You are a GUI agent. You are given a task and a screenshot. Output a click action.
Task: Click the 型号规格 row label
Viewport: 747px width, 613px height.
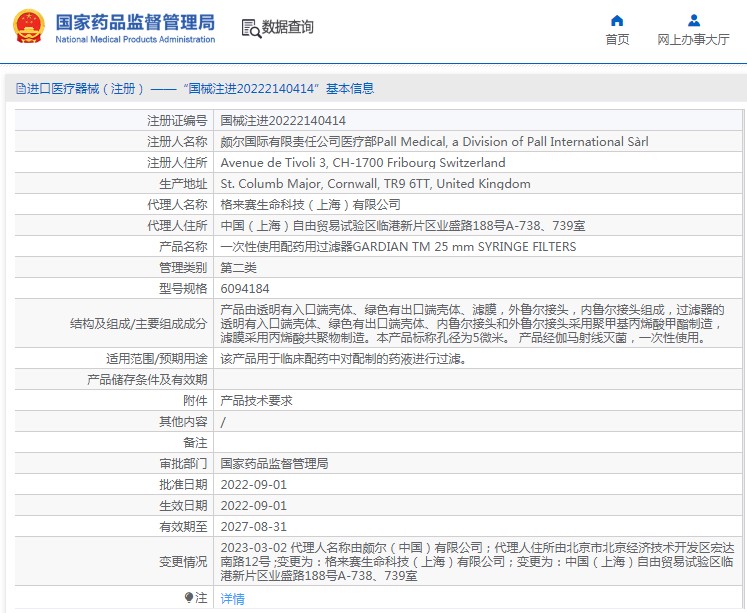click(183, 288)
